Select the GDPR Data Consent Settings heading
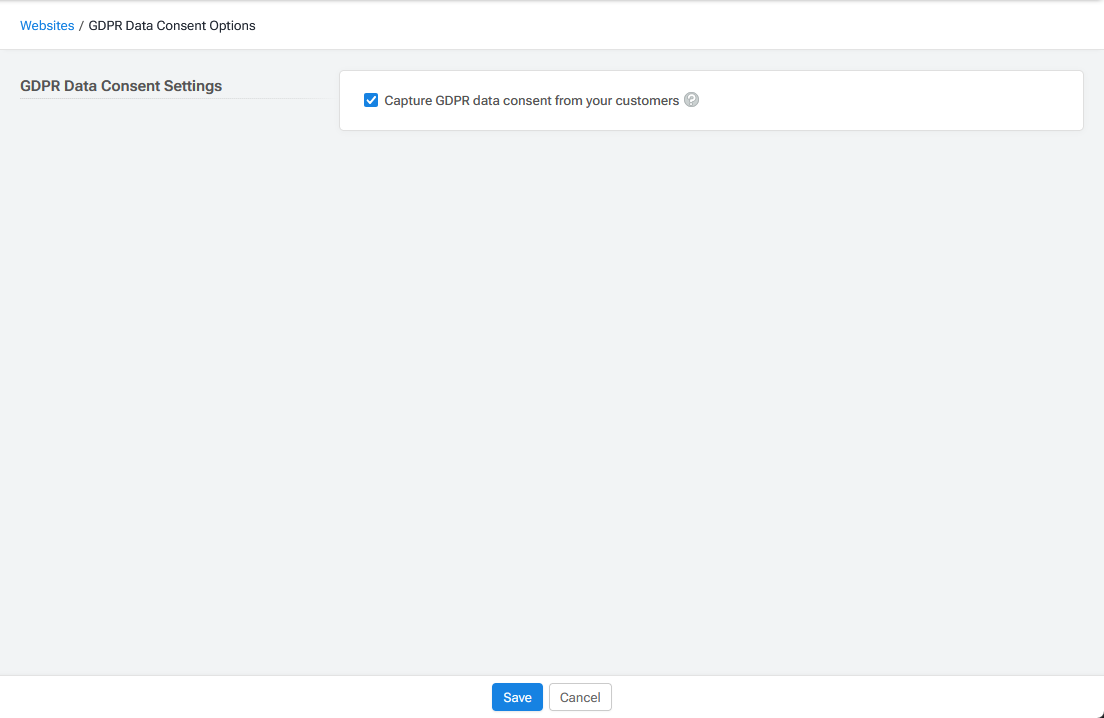The width and height of the screenshot is (1104, 718). 121,86
